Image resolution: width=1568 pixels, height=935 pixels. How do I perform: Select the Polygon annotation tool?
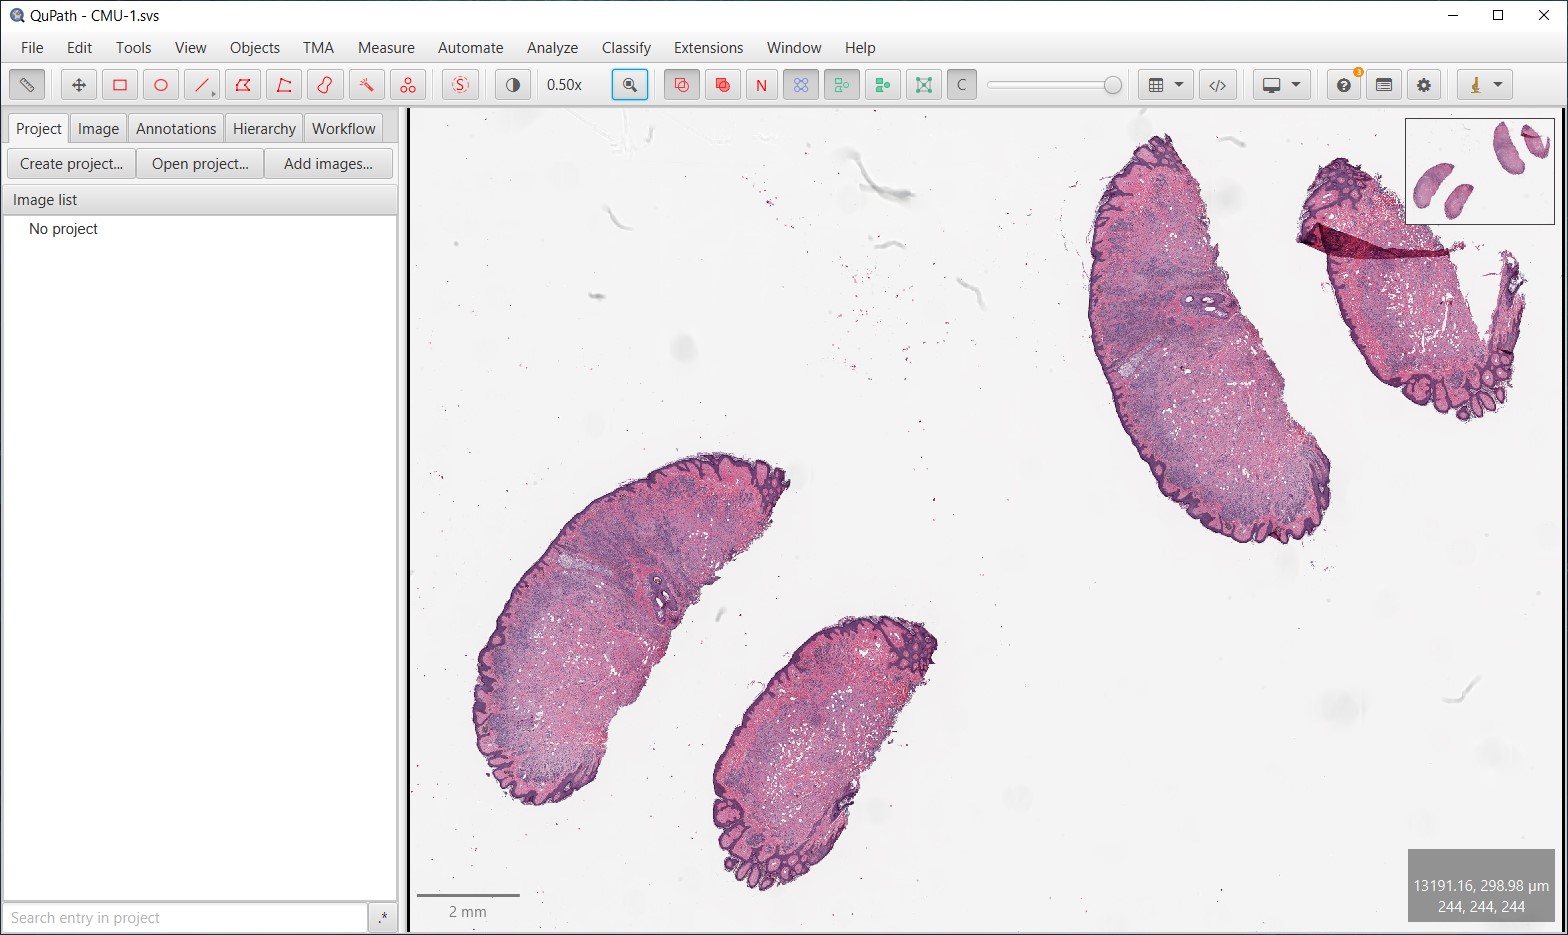243,85
